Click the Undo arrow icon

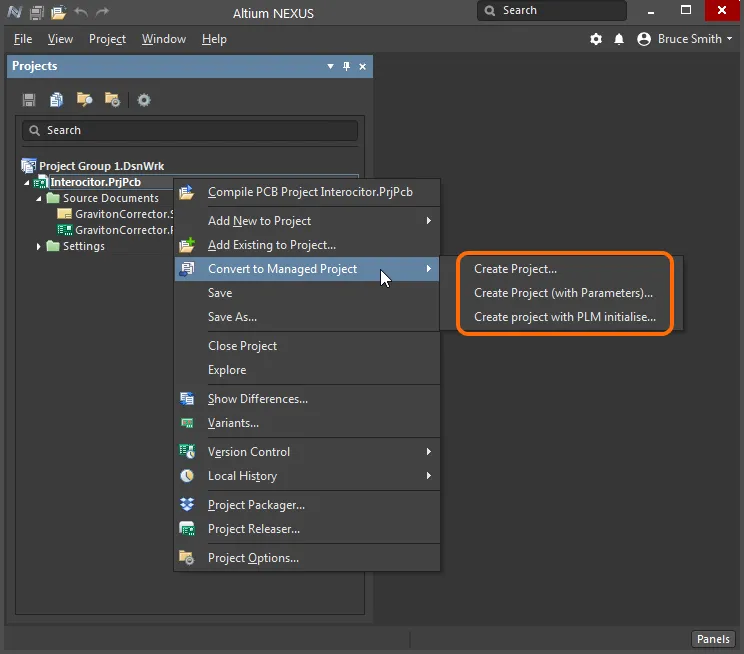pos(81,12)
